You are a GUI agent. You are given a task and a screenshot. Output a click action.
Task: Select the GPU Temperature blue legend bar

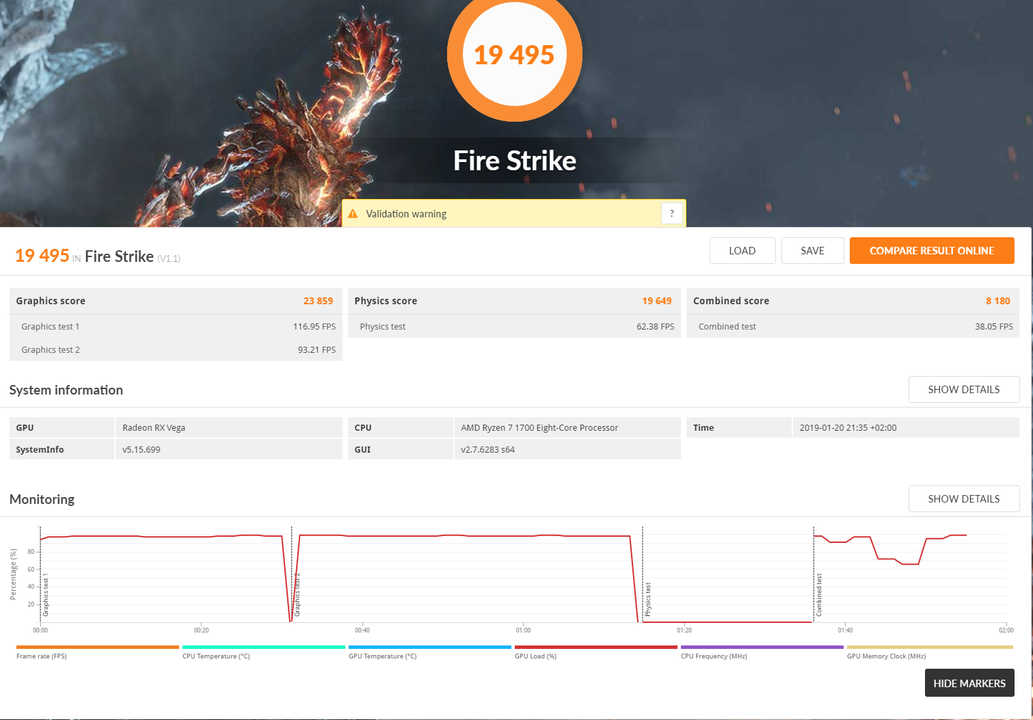pos(429,648)
